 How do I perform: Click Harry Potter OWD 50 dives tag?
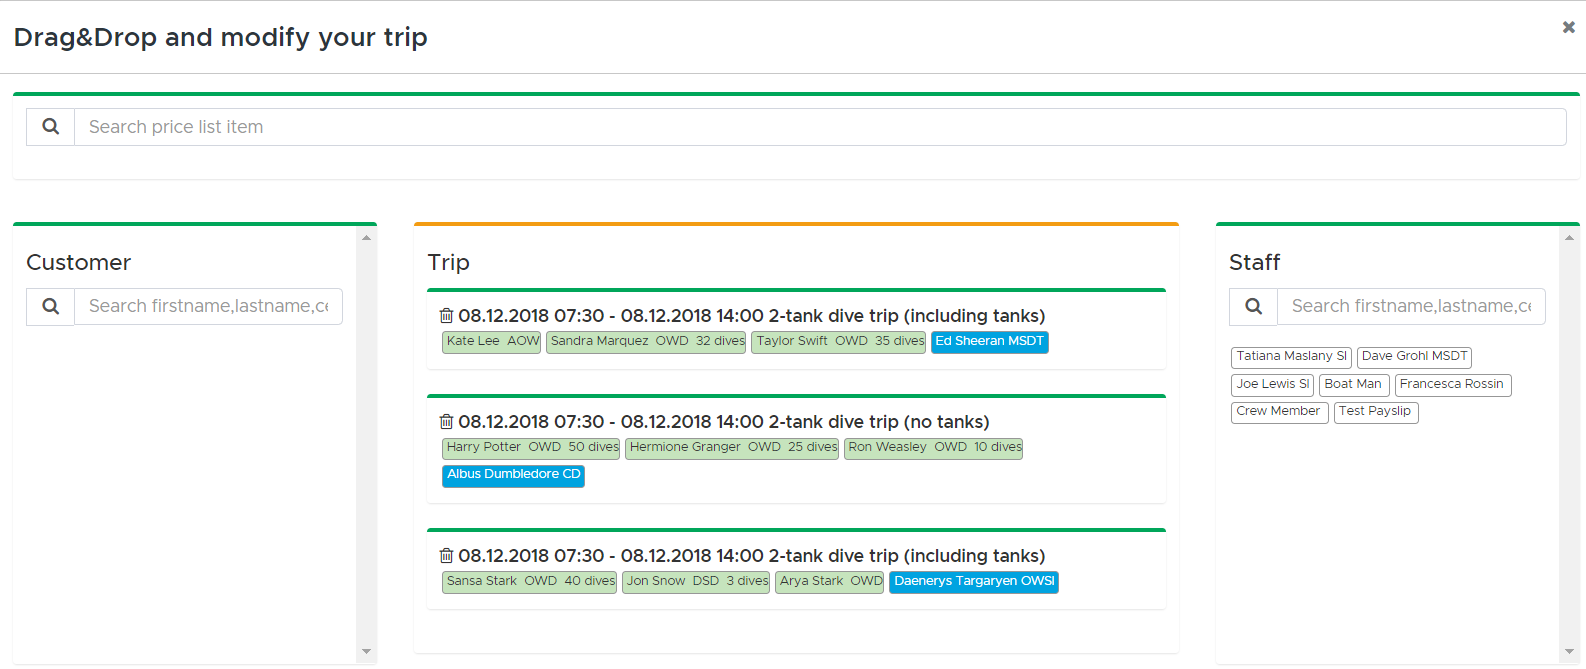click(x=531, y=448)
